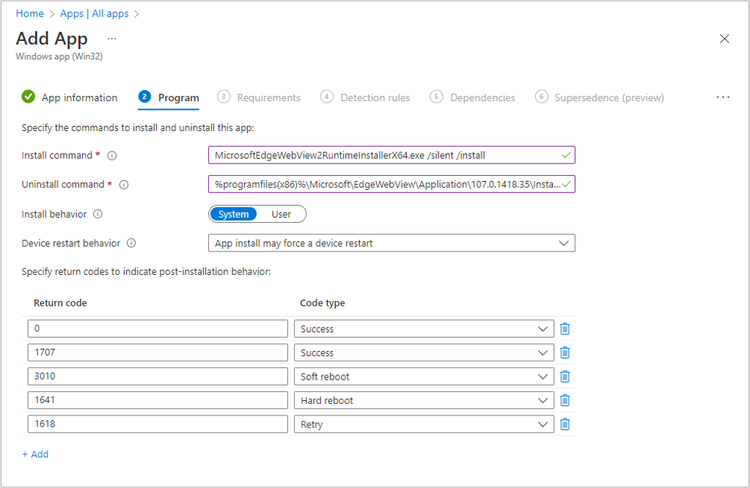Set install behavior to System
750x488 pixels.
pyautogui.click(x=233, y=214)
